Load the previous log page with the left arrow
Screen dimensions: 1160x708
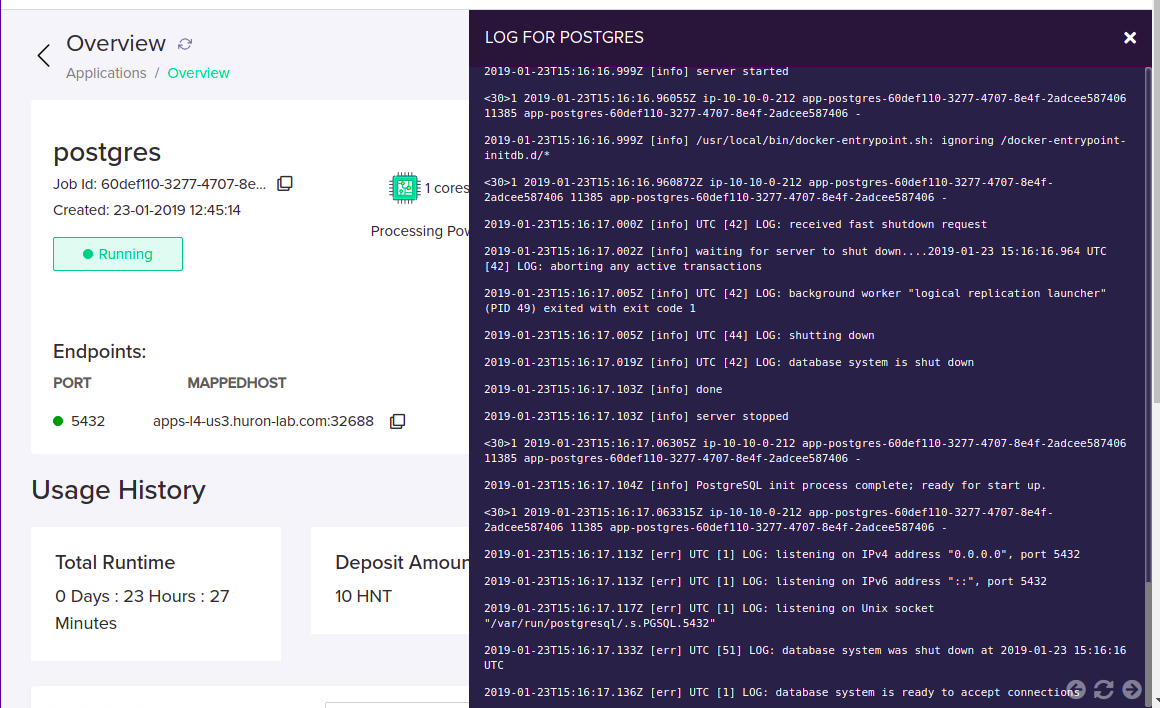point(1076,690)
